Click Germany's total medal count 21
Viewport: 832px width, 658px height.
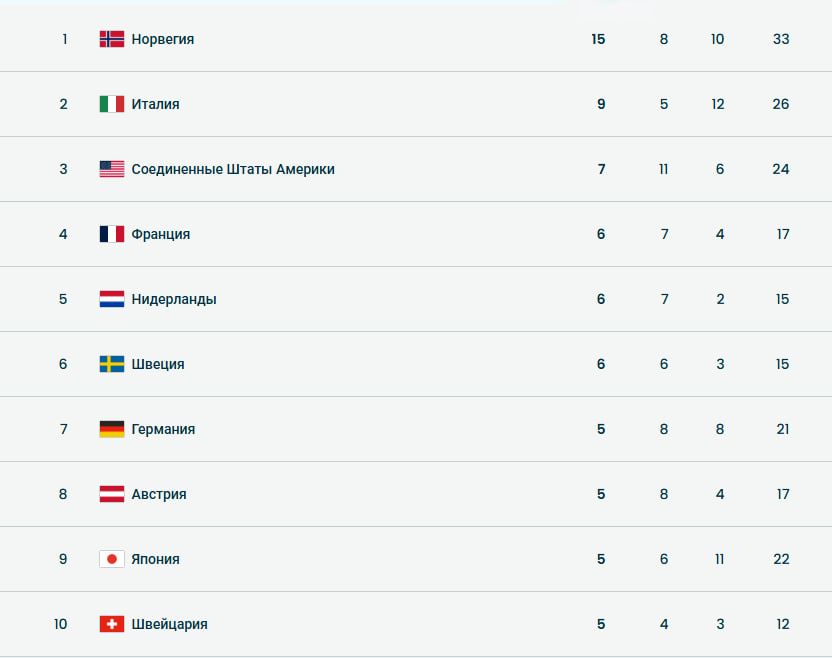coord(782,429)
